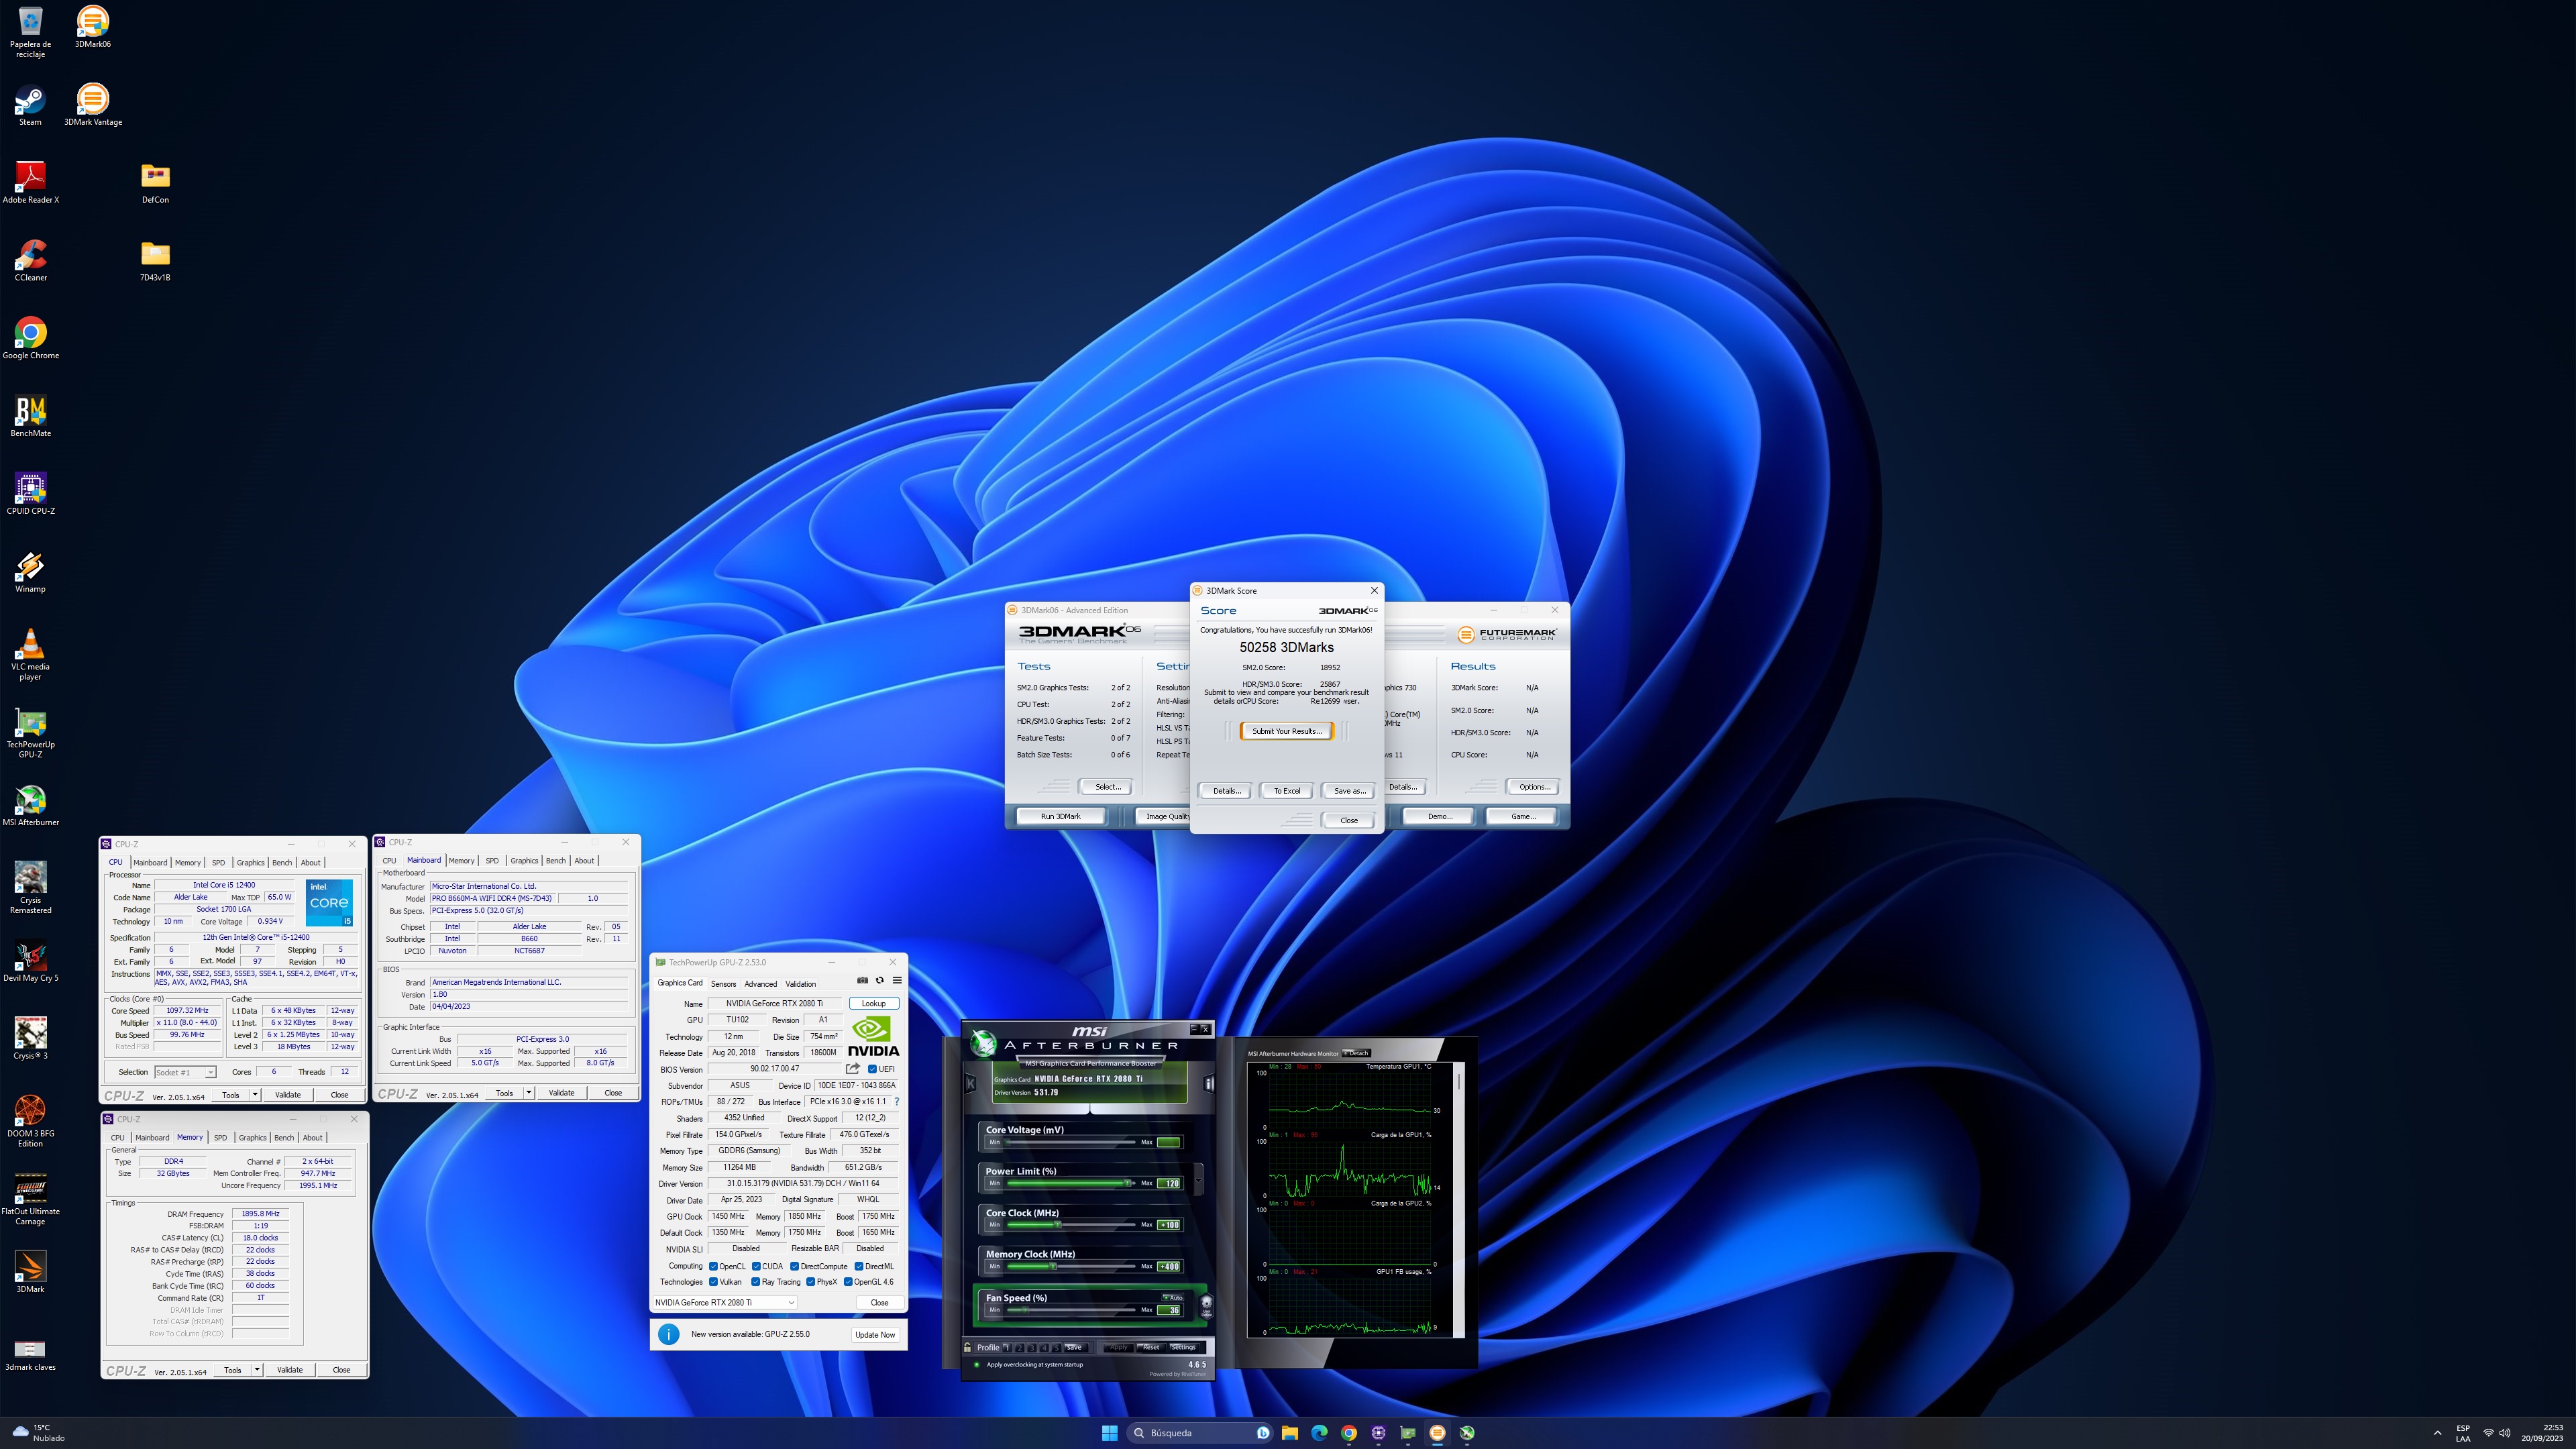Switch to the Validation tab in GPU-Z
This screenshot has width=2576, height=1449.
[800, 984]
